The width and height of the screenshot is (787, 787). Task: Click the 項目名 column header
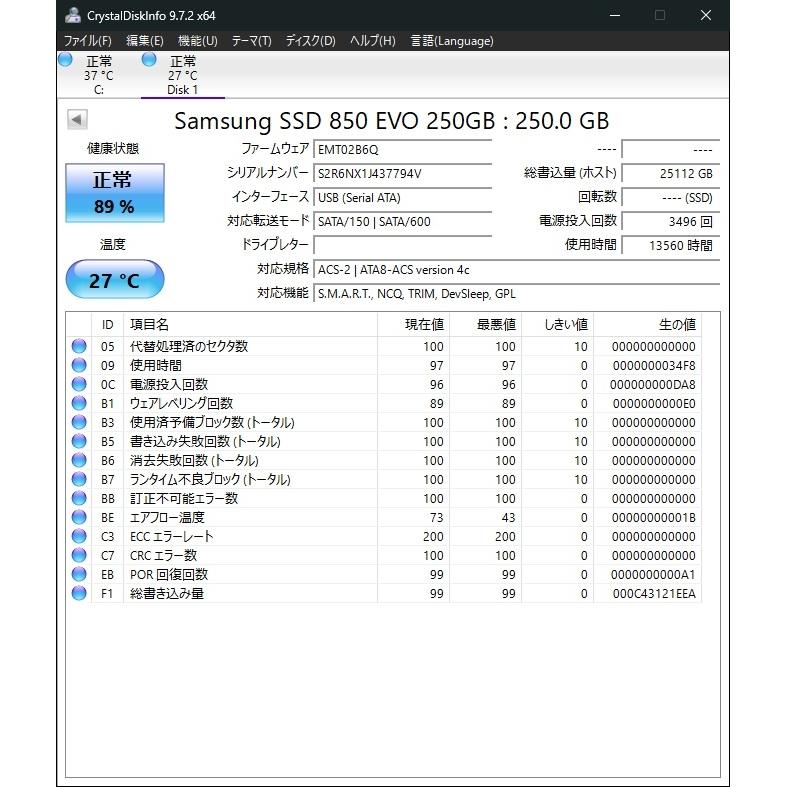250,325
